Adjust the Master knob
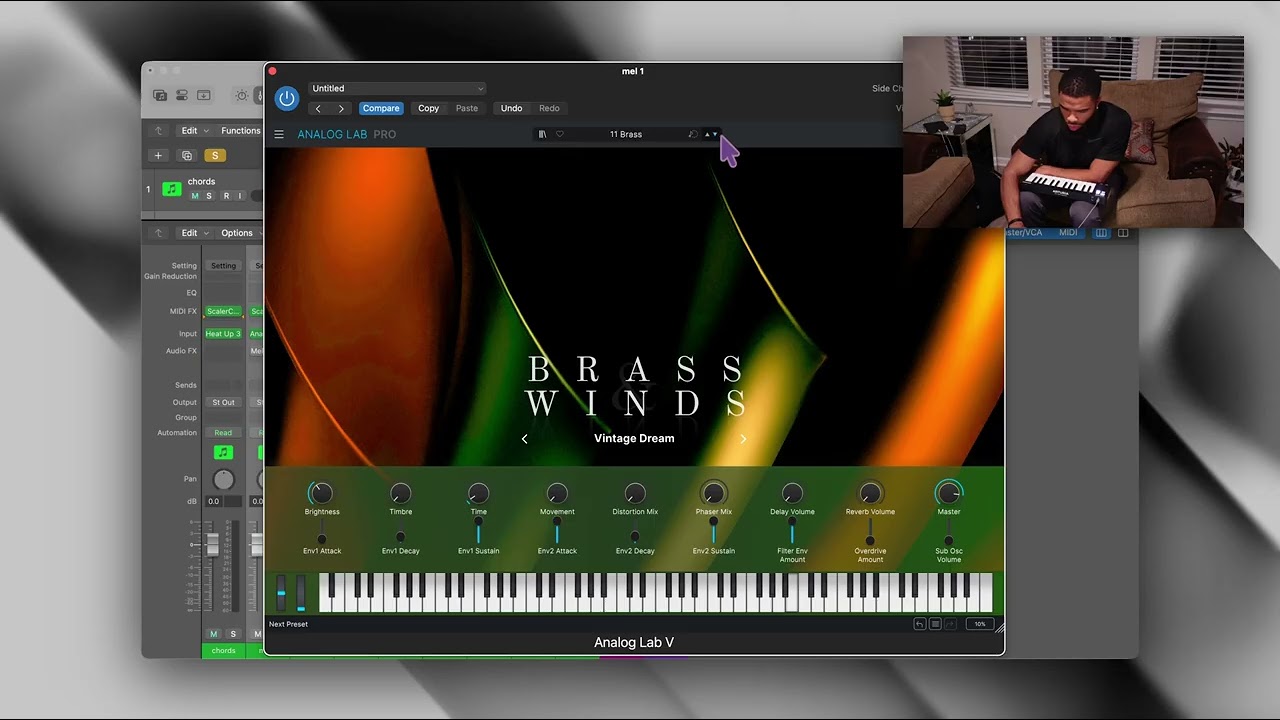 click(x=948, y=493)
